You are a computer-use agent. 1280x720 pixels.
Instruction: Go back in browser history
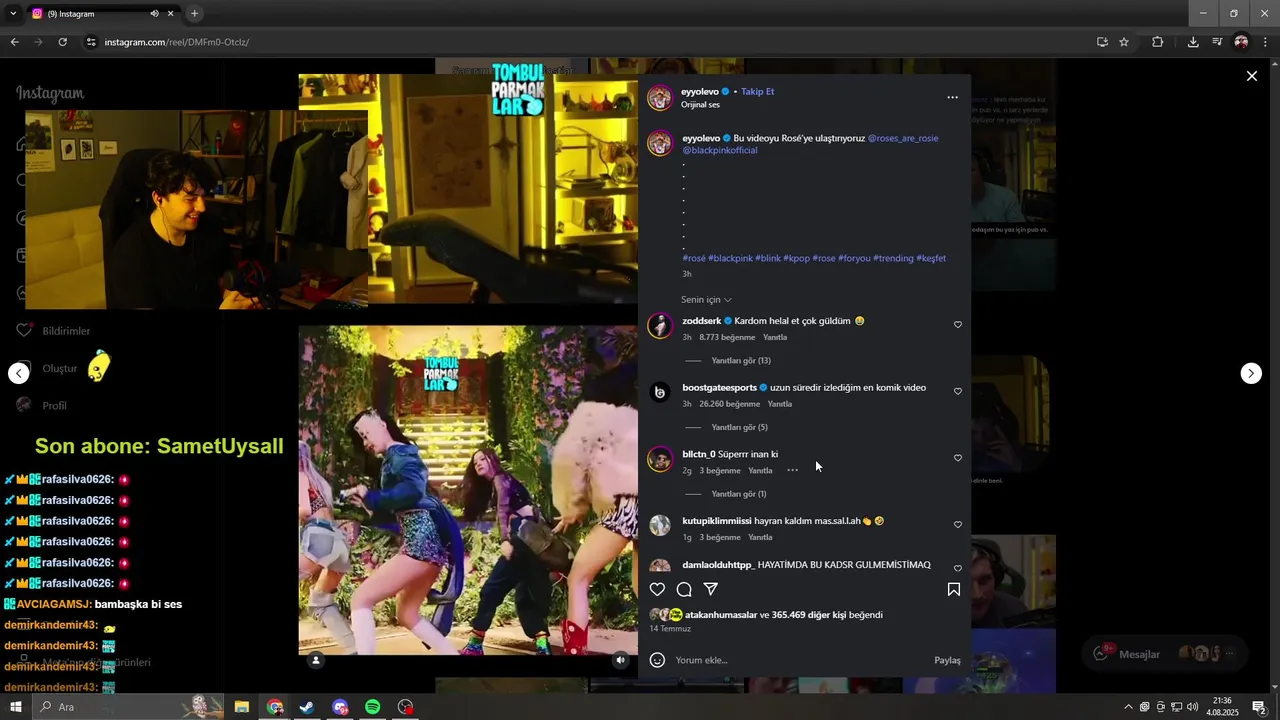click(x=14, y=42)
